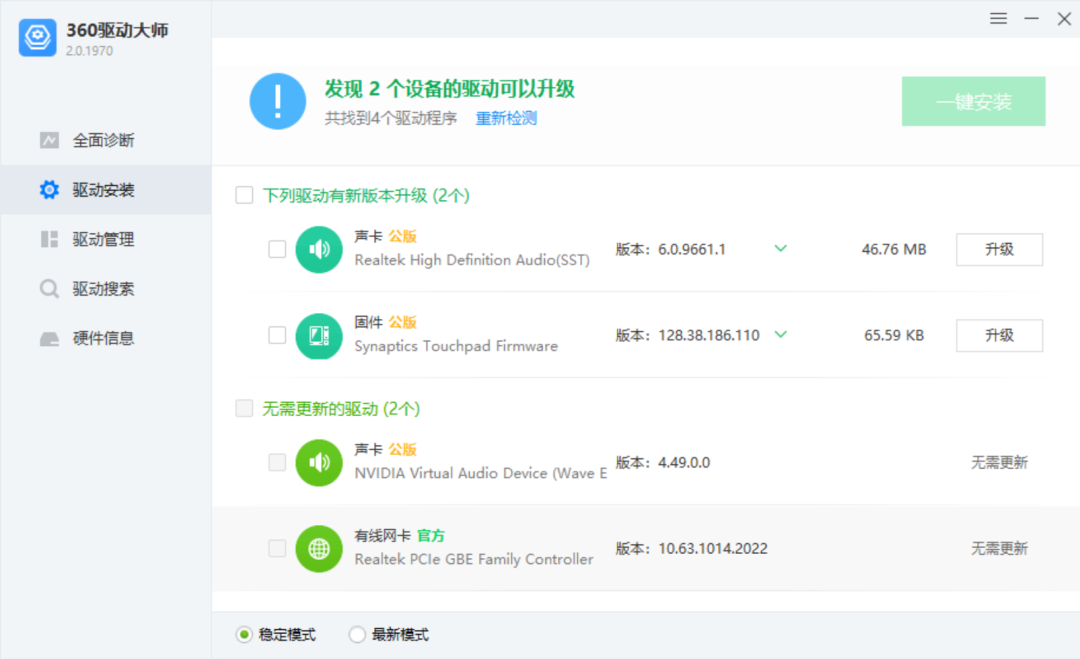Viewport: 1080px width, 659px height.
Task: Click the Realtek High Definition Audio(SST) name
Action: pos(472,260)
